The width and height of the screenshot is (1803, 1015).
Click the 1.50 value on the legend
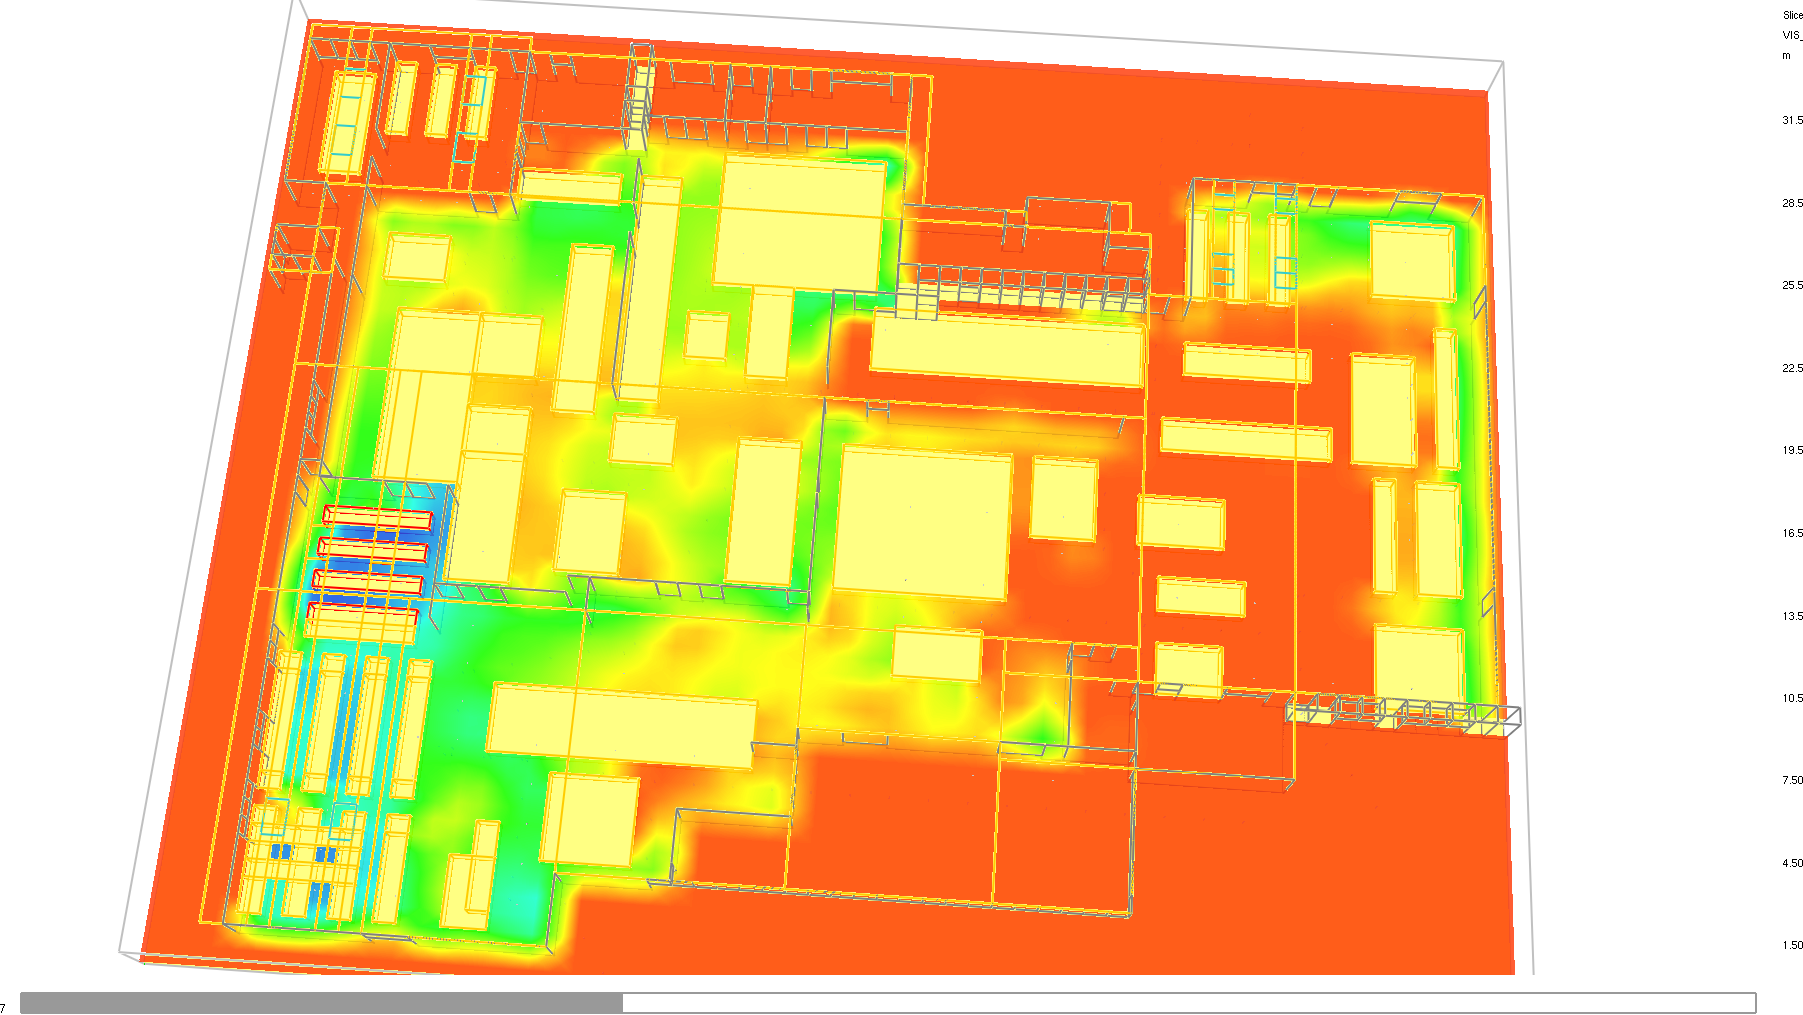pos(1792,945)
